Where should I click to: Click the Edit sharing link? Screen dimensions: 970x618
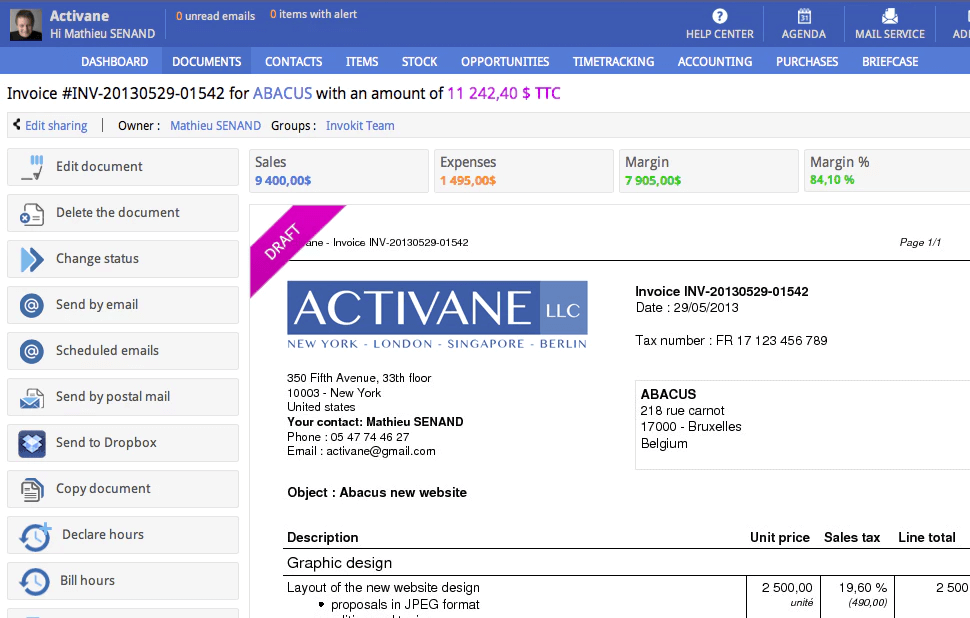point(56,126)
